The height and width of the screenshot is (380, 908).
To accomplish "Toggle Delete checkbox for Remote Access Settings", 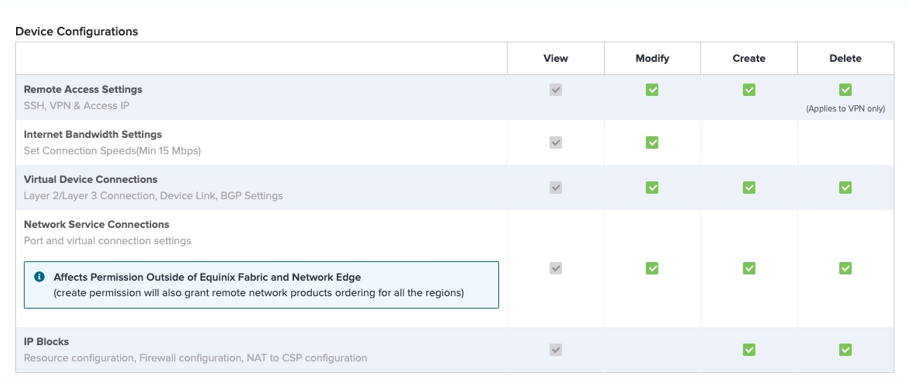I will pos(845,90).
